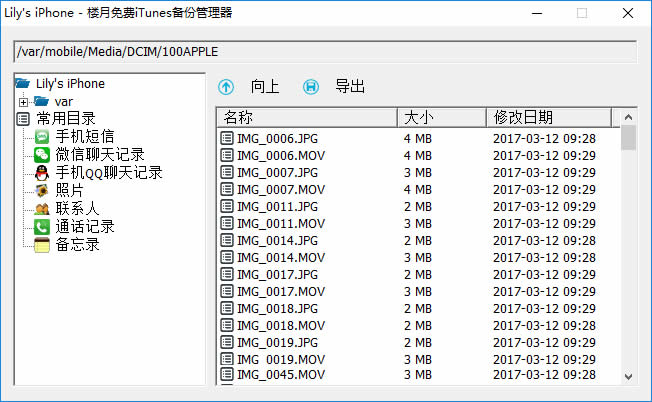Click file icon of IMG_0018.JPG
The width and height of the screenshot is (652, 402).
tap(227, 308)
